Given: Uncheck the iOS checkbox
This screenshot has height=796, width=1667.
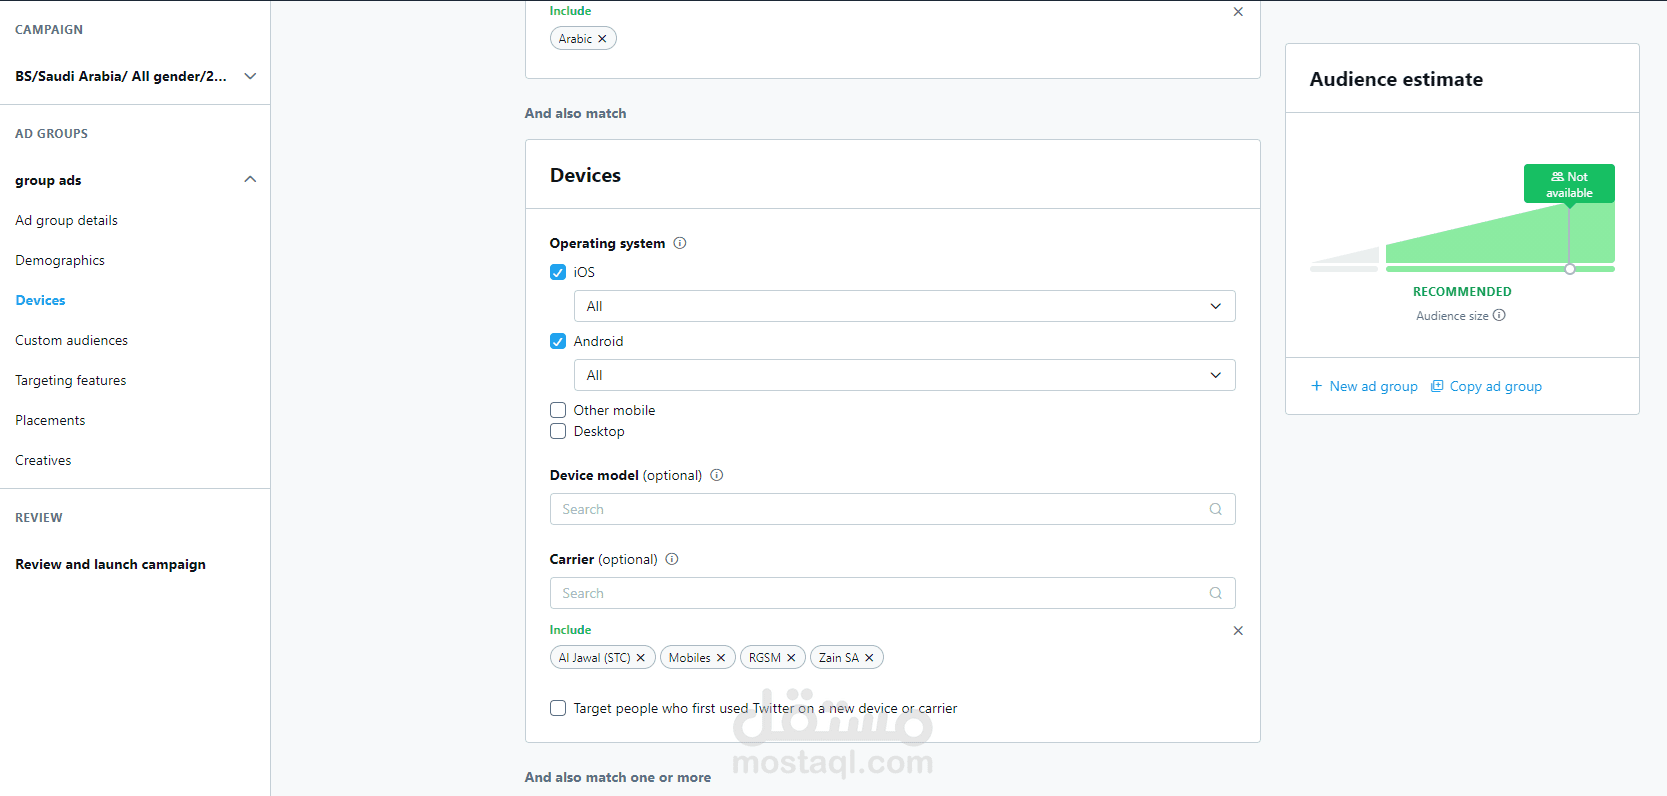Looking at the screenshot, I should coord(558,272).
